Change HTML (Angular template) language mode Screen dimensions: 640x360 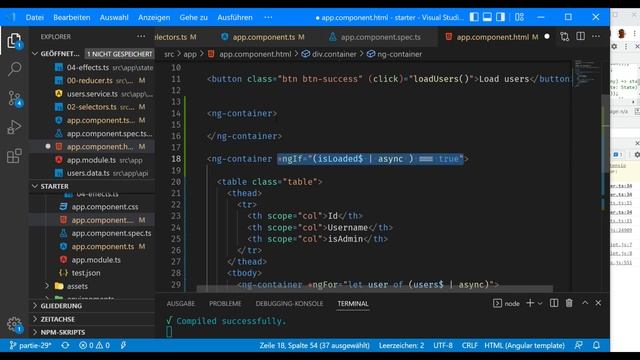(x=524, y=346)
